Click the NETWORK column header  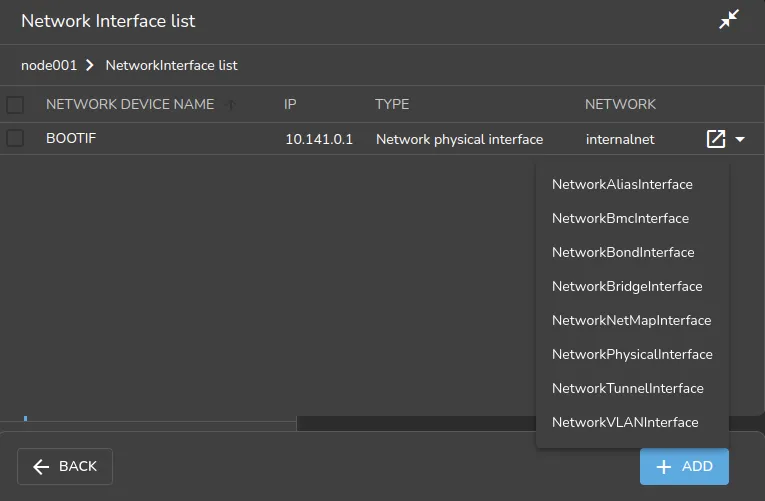[x=620, y=104]
